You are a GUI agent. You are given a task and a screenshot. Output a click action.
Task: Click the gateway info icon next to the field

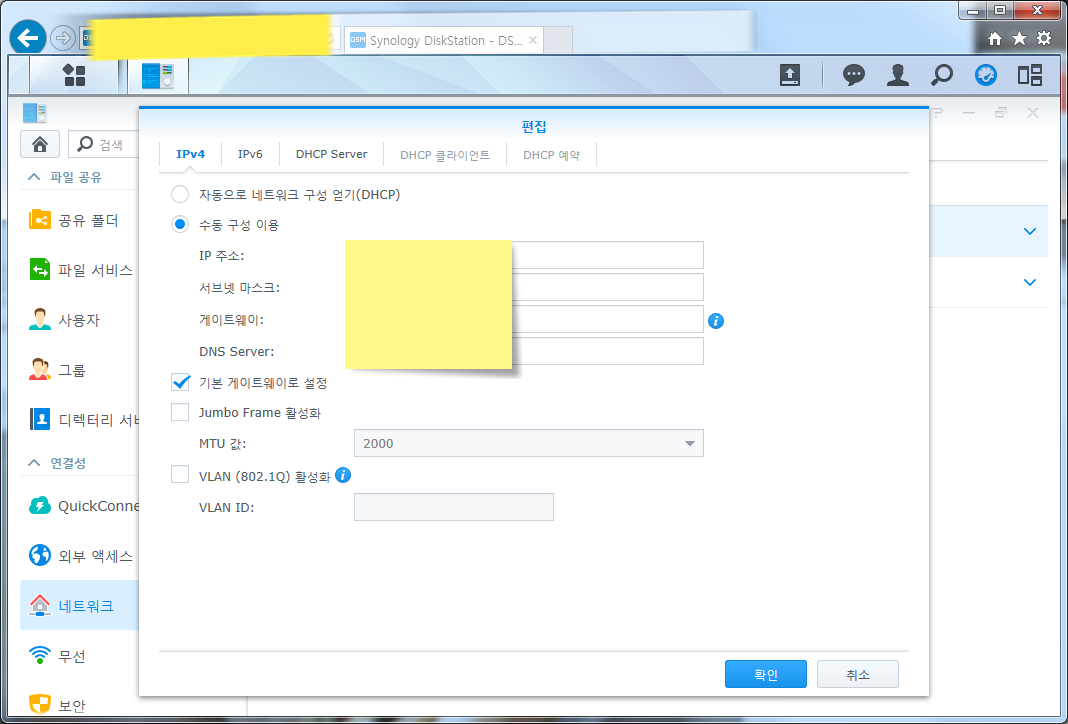[x=716, y=319]
